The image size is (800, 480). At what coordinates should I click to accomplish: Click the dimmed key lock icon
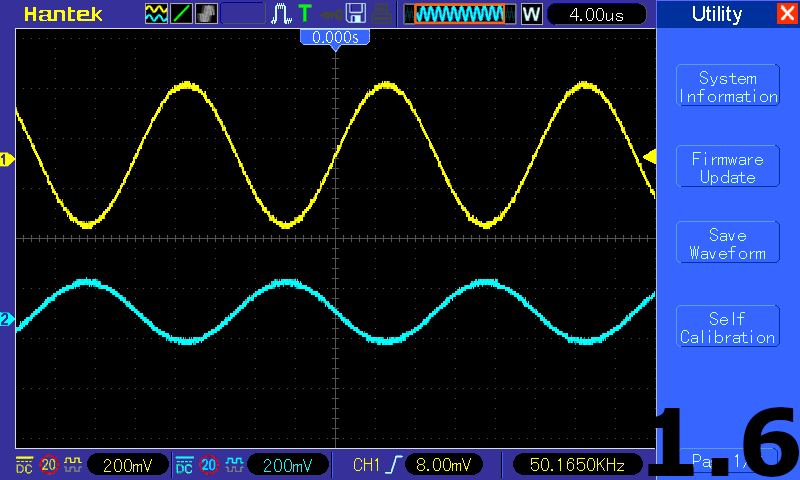[x=331, y=15]
